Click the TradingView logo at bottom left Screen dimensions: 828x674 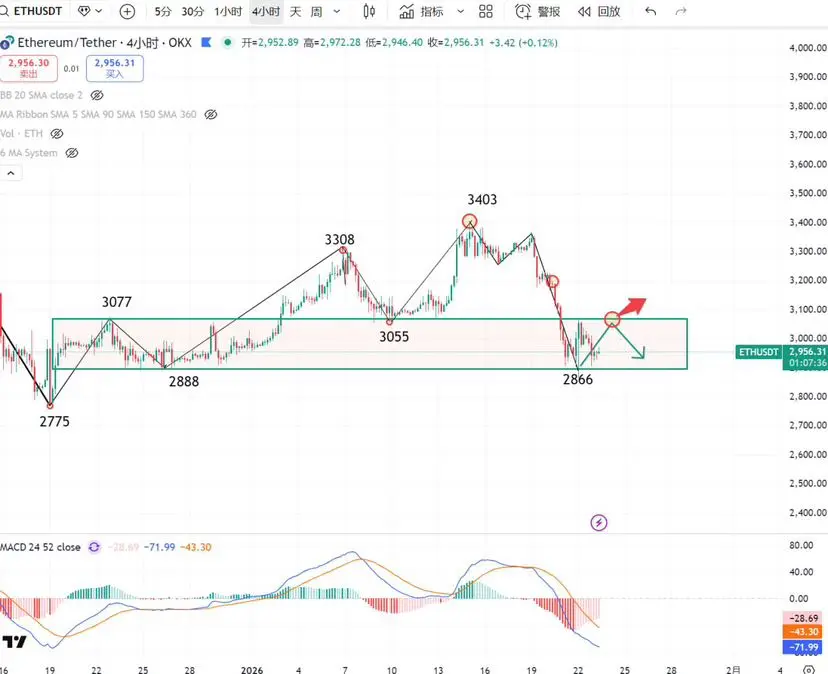point(14,642)
